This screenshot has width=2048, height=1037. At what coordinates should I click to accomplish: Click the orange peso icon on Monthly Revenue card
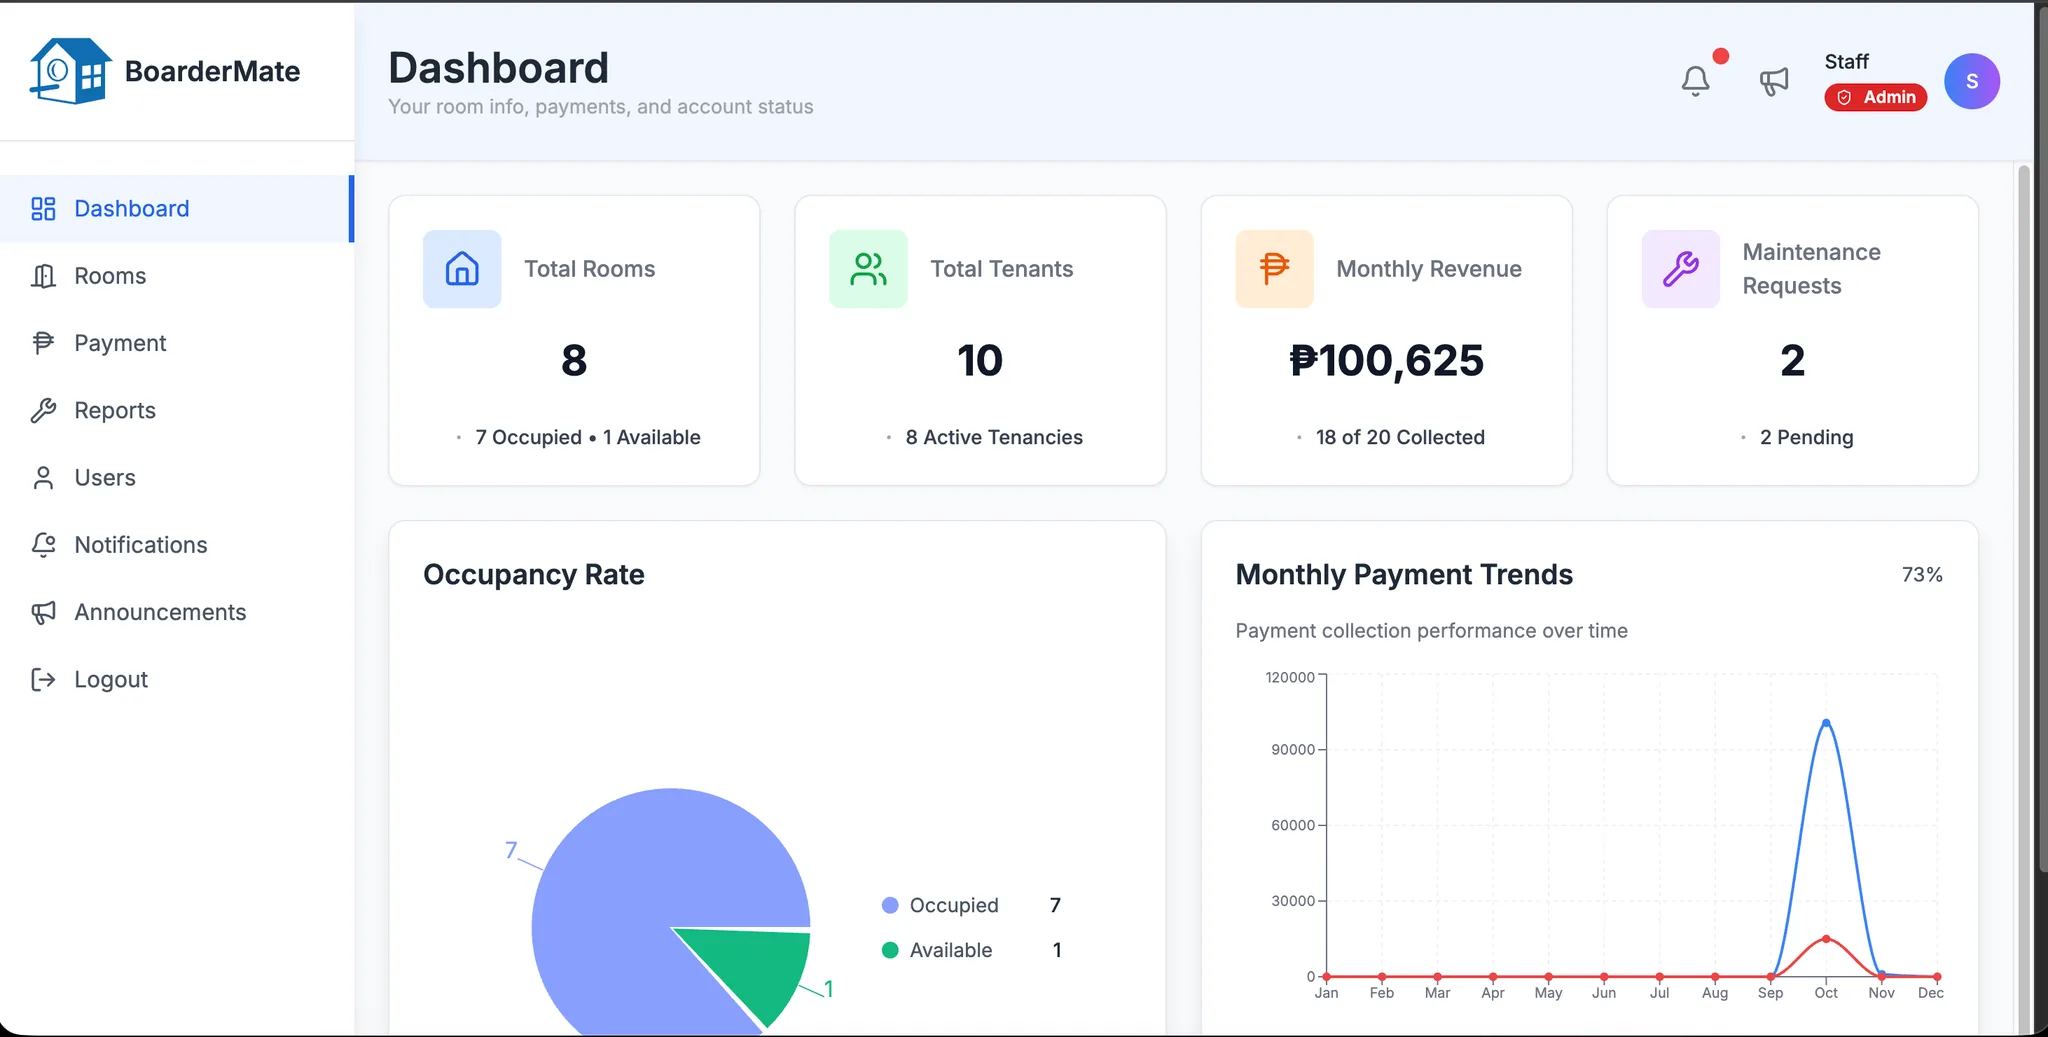pos(1274,269)
